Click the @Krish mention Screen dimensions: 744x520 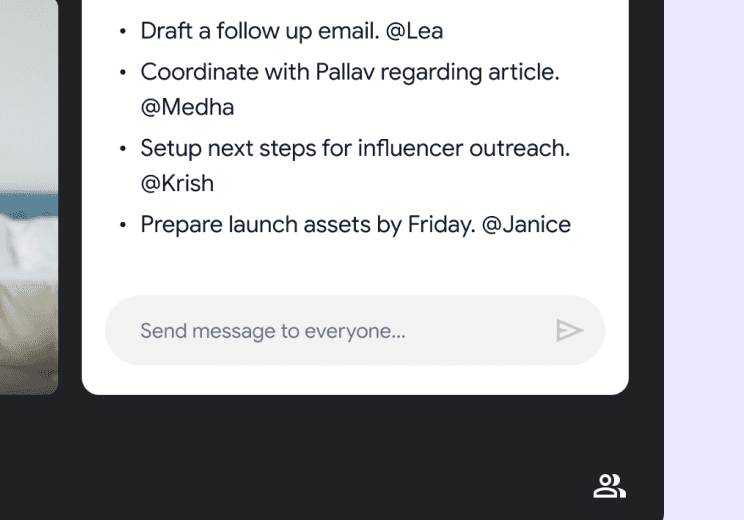pyautogui.click(x=177, y=184)
